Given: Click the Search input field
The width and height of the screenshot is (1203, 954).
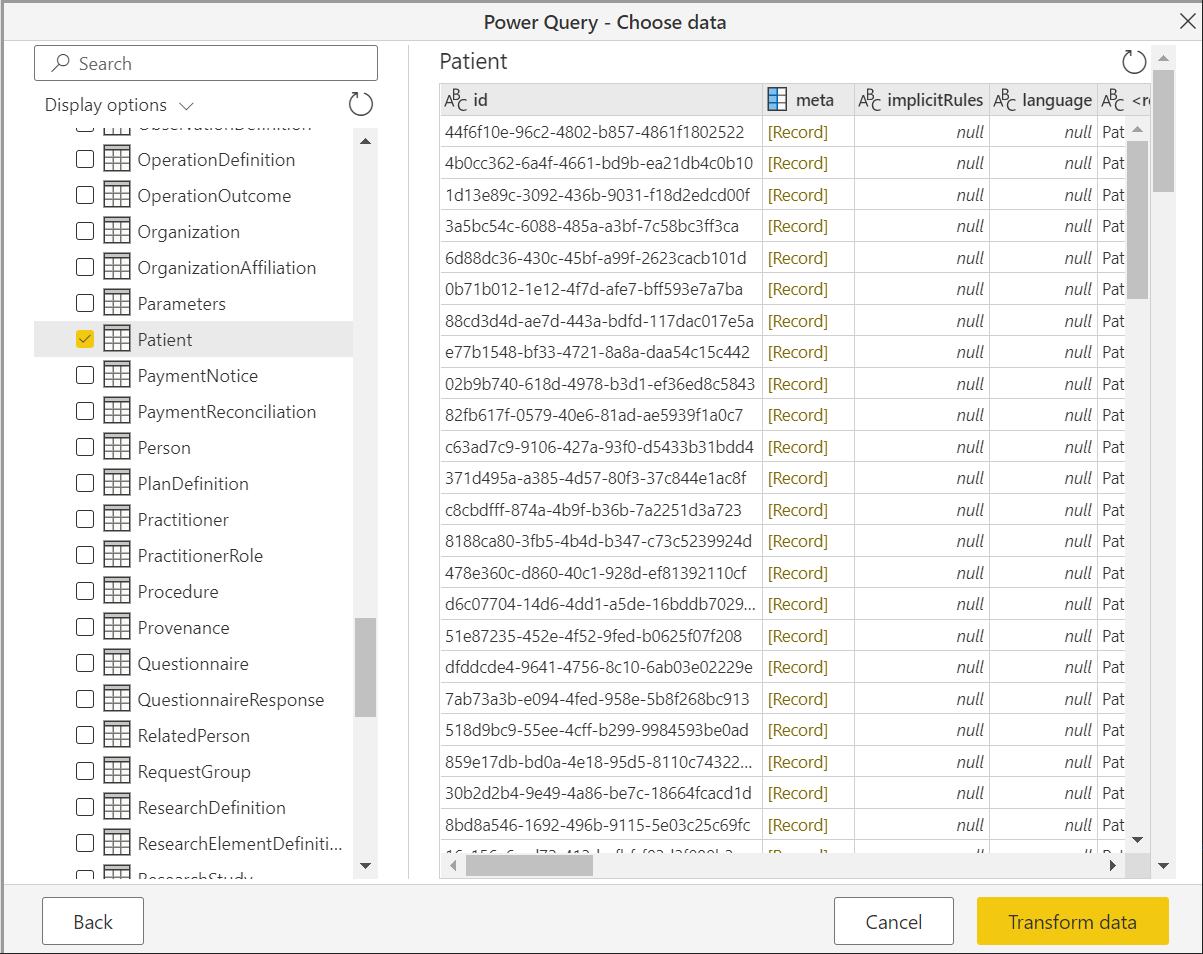Looking at the screenshot, I should click(x=206, y=63).
